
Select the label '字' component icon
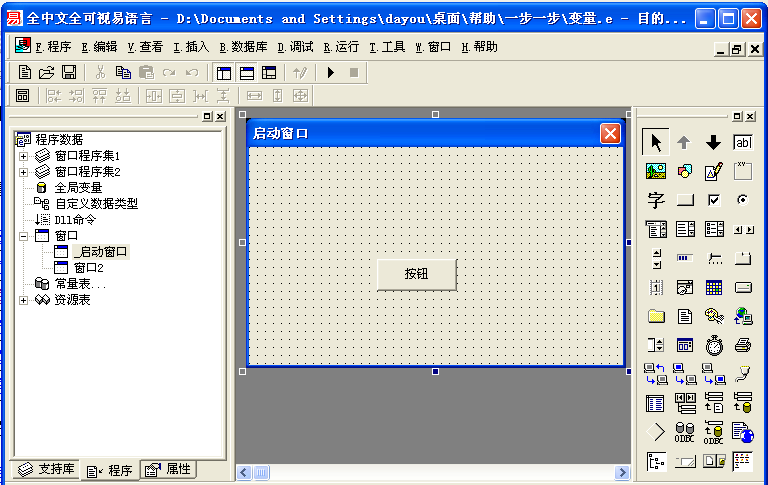pyautogui.click(x=655, y=200)
